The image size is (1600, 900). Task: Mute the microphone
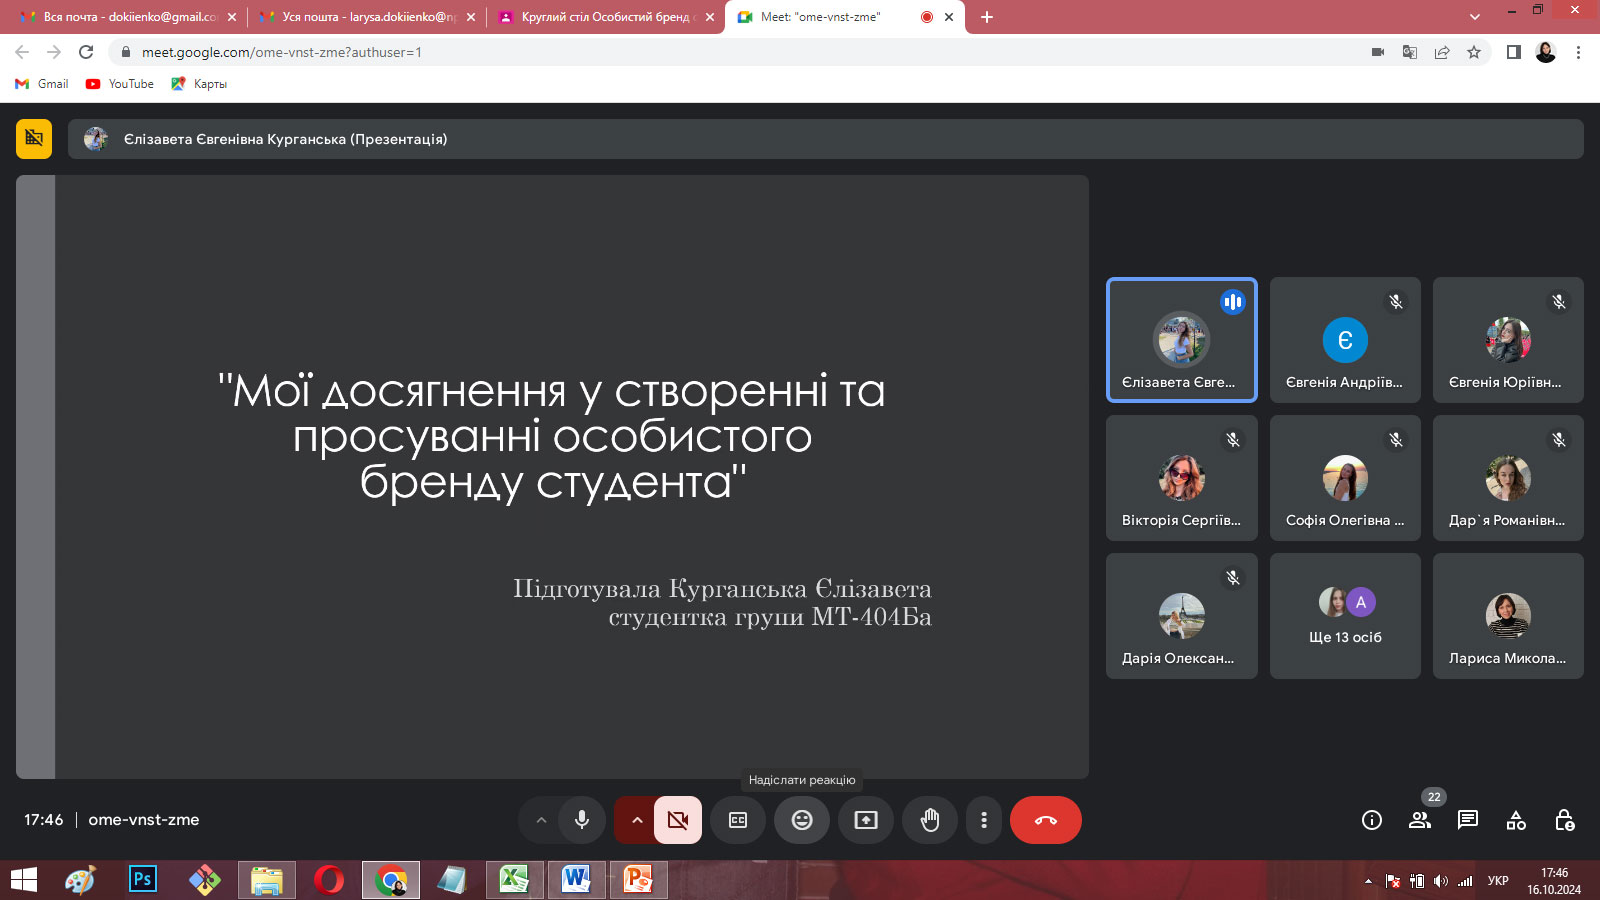pyautogui.click(x=582, y=820)
